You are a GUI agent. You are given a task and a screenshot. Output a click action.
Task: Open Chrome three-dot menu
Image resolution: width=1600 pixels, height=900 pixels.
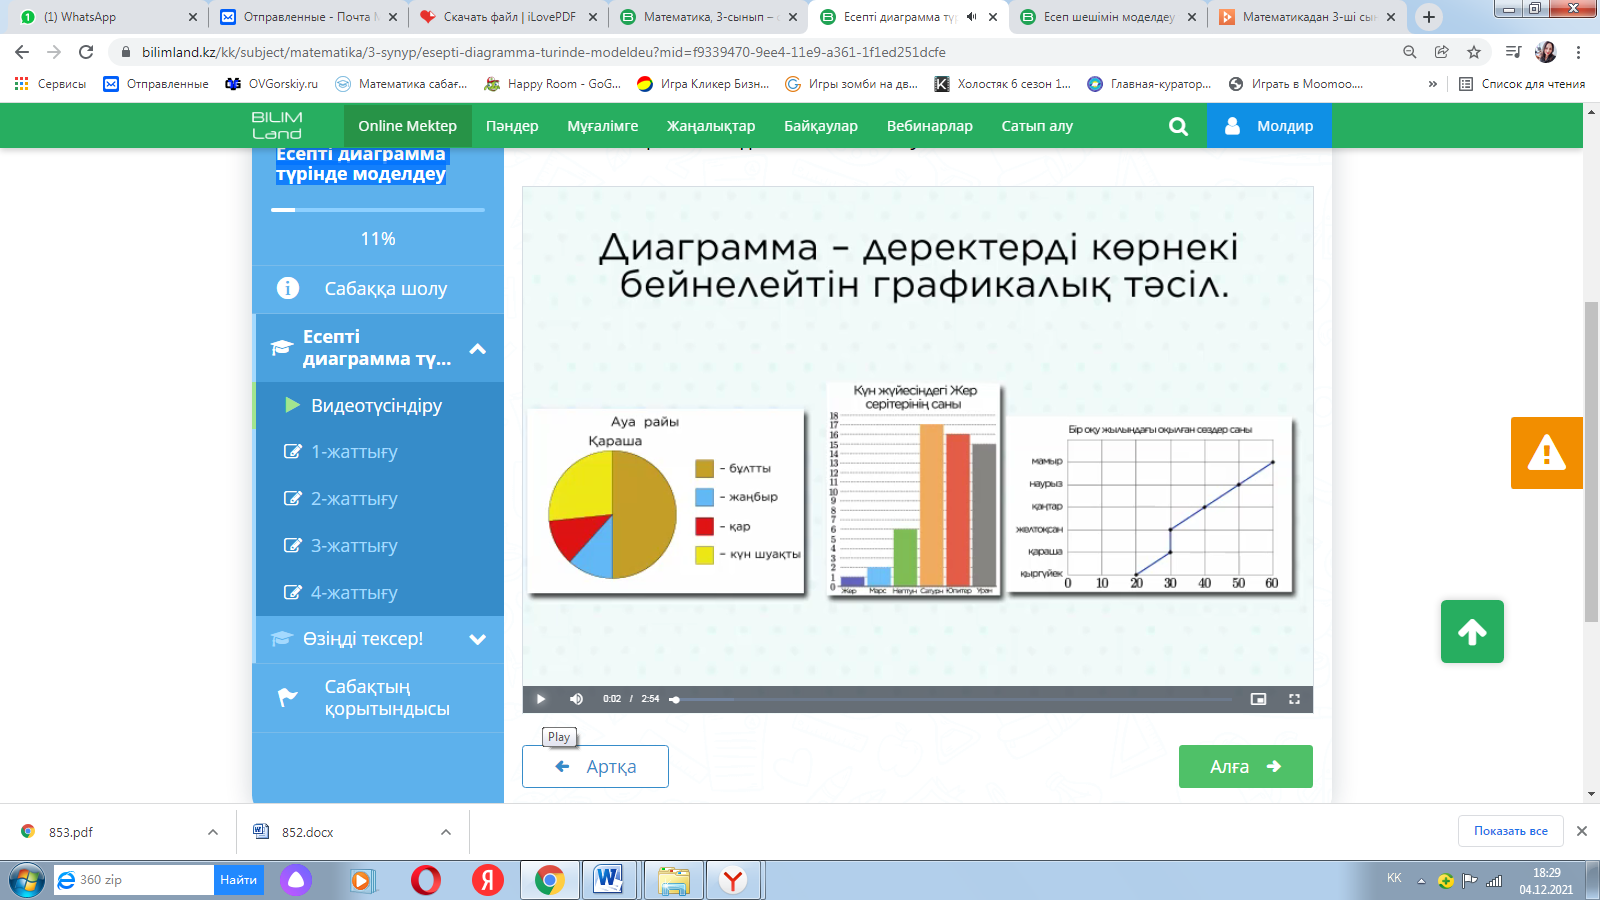pos(1578,52)
